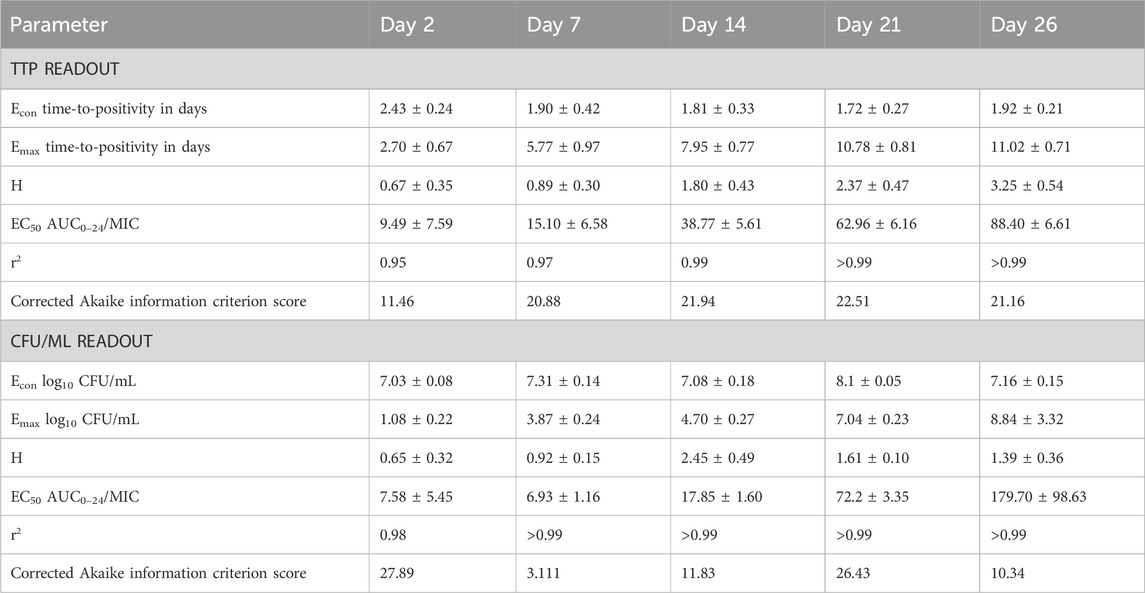Screen dimensions: 1145x593
Task: Click the Parameter column header
Action: tap(62, 24)
